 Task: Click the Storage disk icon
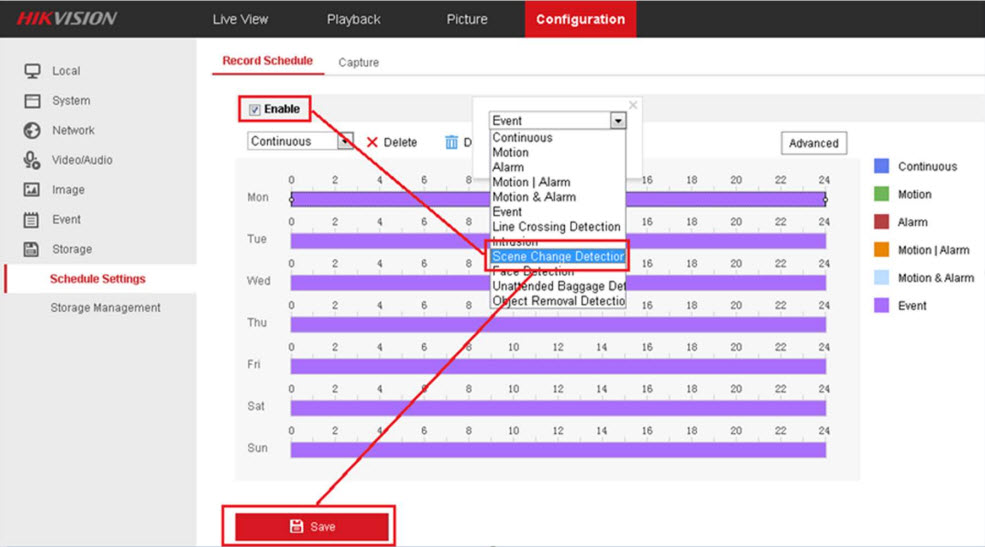click(32, 249)
